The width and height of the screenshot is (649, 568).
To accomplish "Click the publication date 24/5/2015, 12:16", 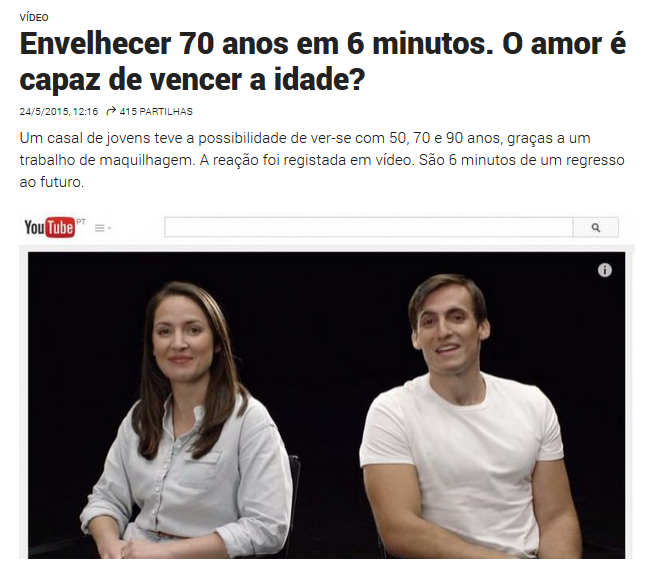I will (x=59, y=112).
